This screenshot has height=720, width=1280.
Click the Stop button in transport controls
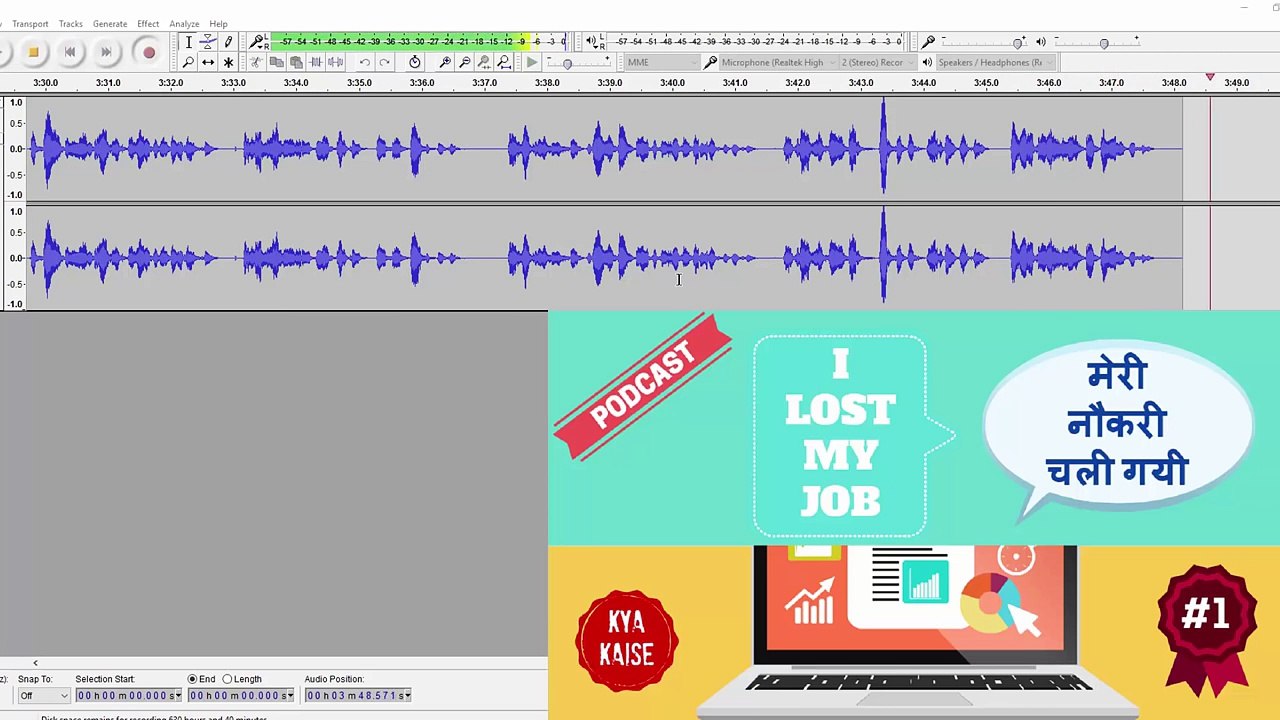(x=33, y=52)
